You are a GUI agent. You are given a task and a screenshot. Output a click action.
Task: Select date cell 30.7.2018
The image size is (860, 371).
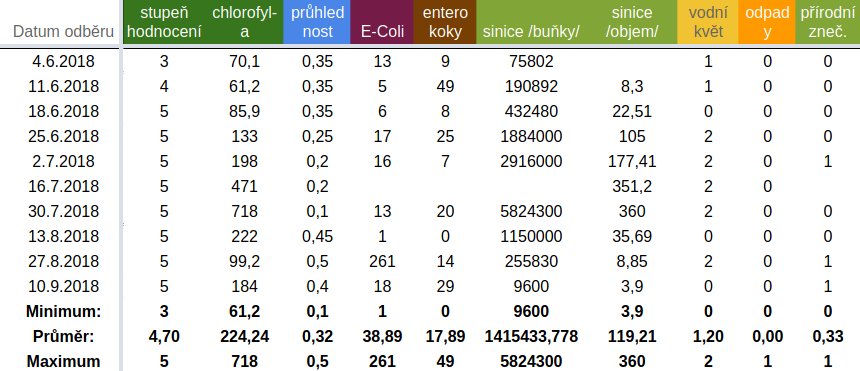(64, 211)
